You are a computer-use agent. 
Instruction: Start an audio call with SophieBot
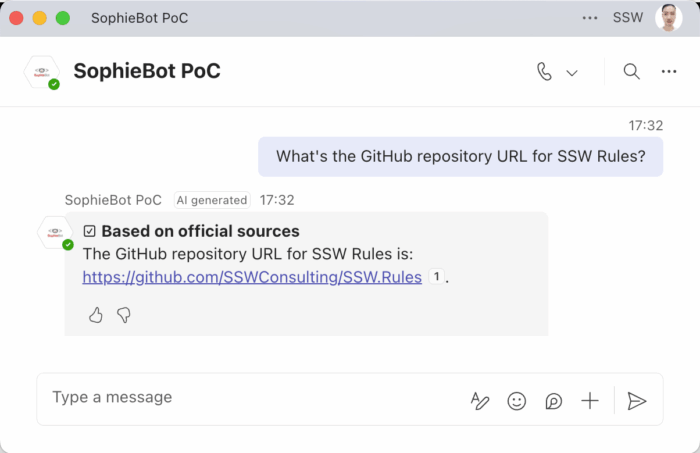544,71
